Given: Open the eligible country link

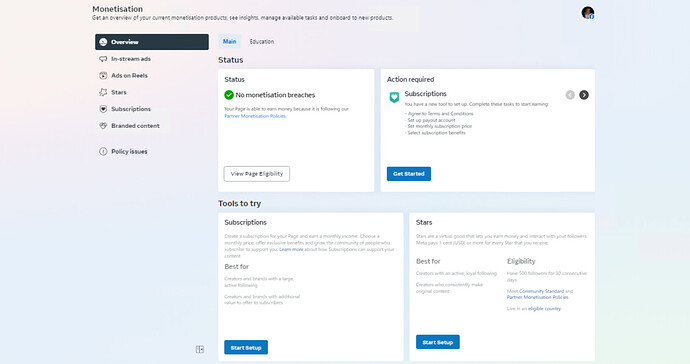Looking at the screenshot, I should coord(544,309).
